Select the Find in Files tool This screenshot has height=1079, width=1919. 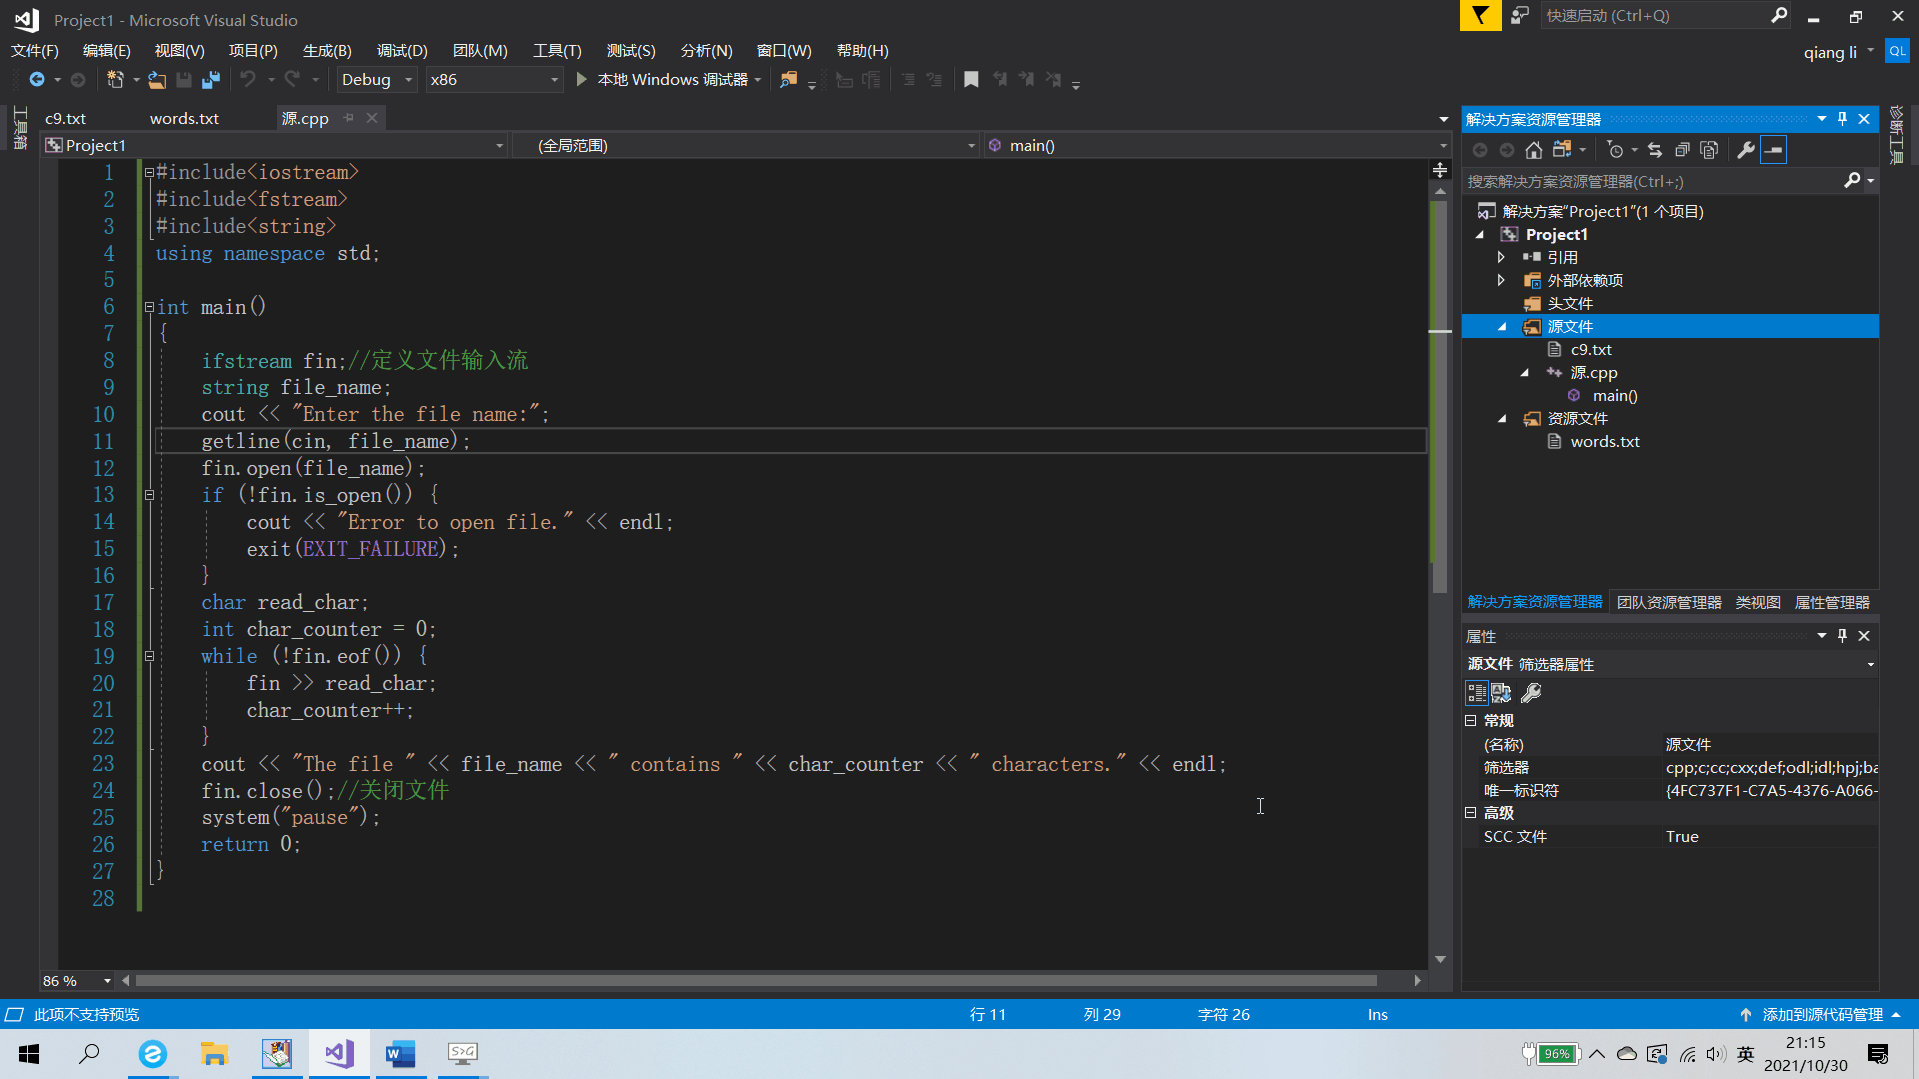788,80
